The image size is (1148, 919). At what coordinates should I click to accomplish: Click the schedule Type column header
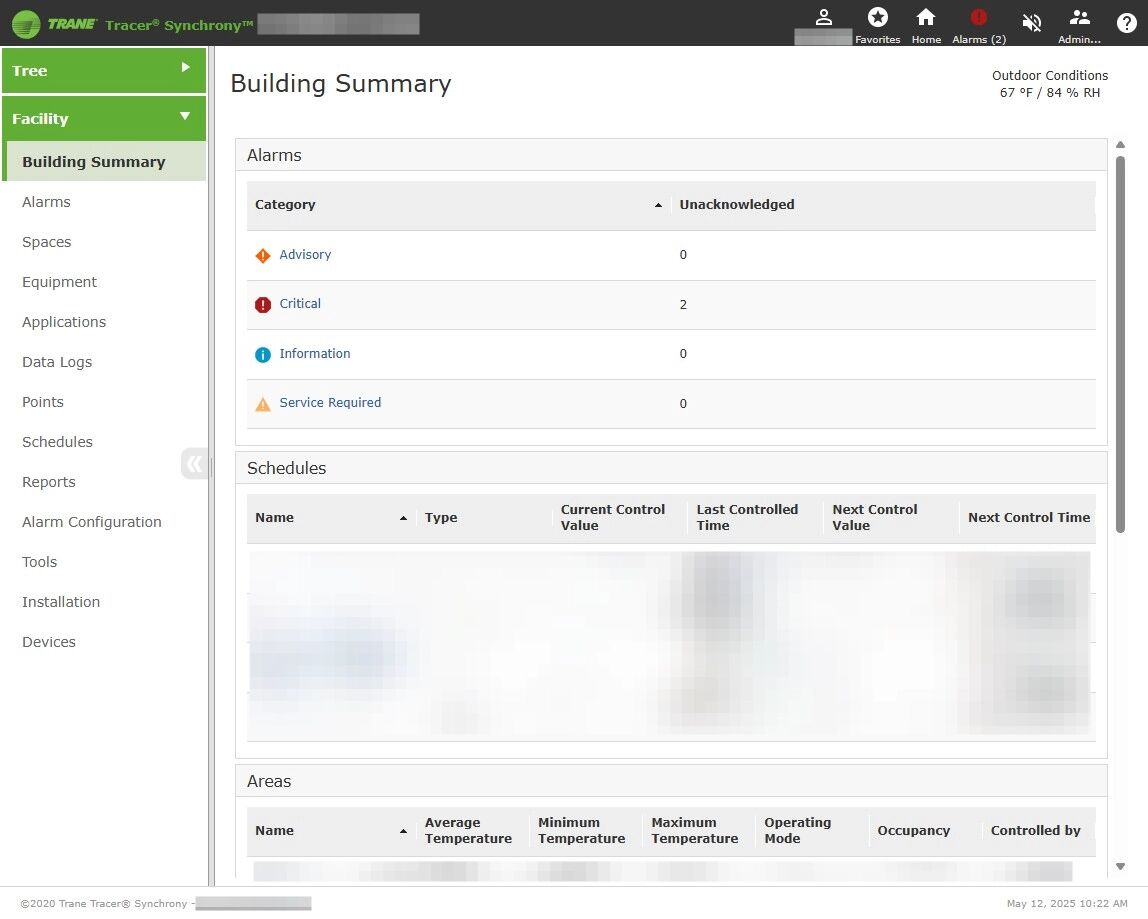[x=441, y=517]
